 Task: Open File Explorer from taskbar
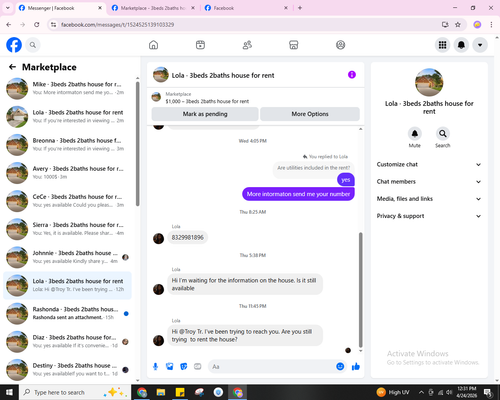161,392
